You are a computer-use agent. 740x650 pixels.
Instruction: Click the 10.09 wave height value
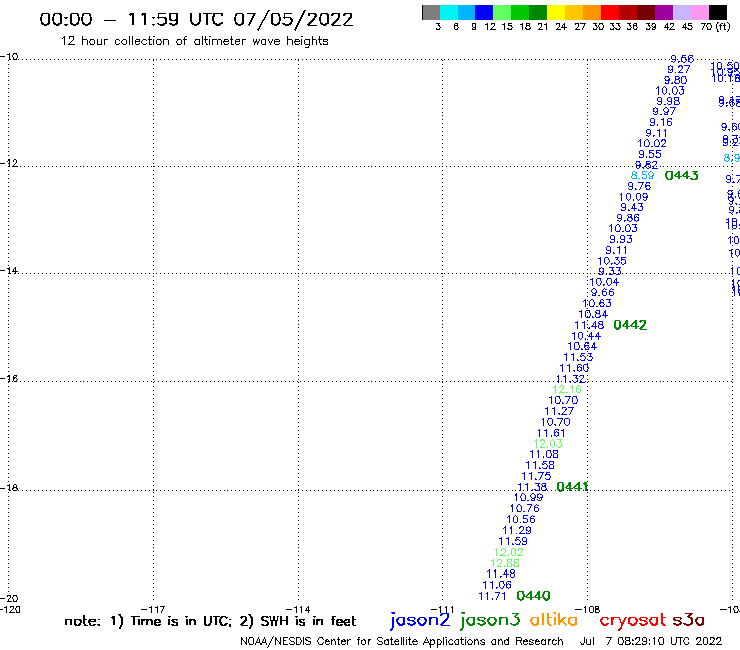click(634, 197)
